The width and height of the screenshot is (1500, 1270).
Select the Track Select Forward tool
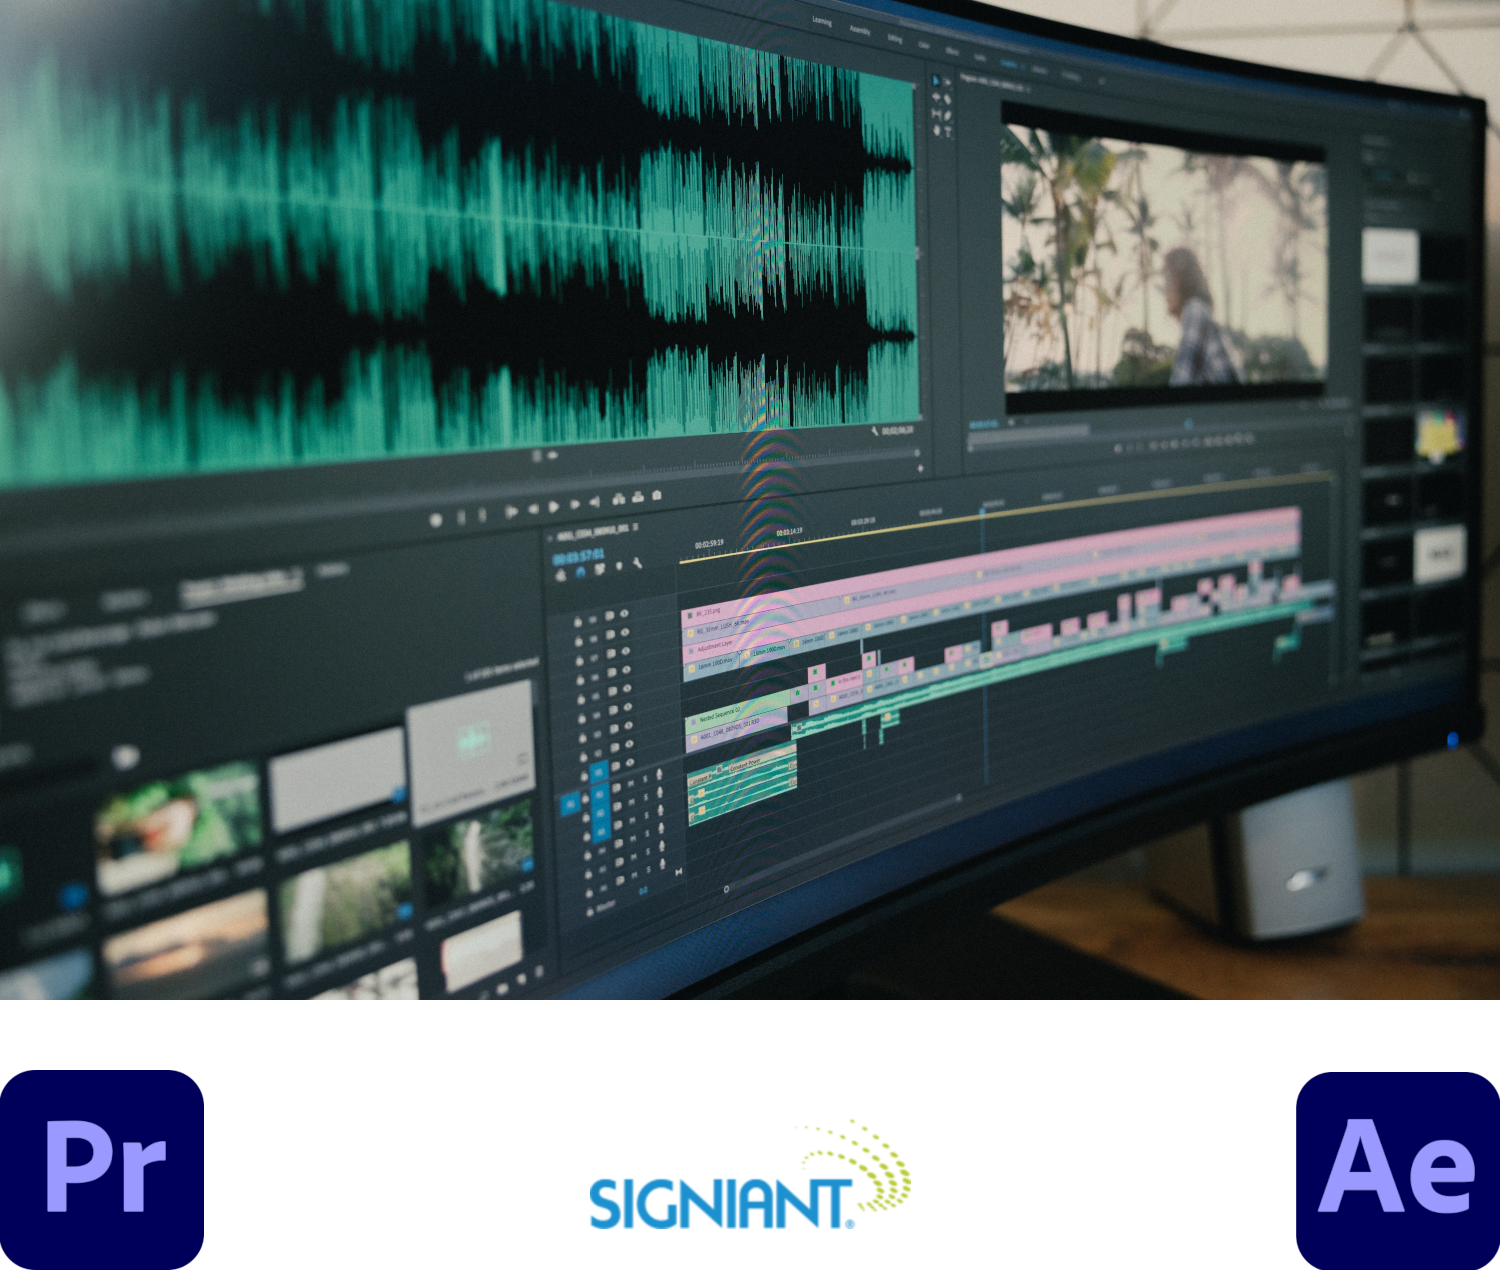coord(947,82)
